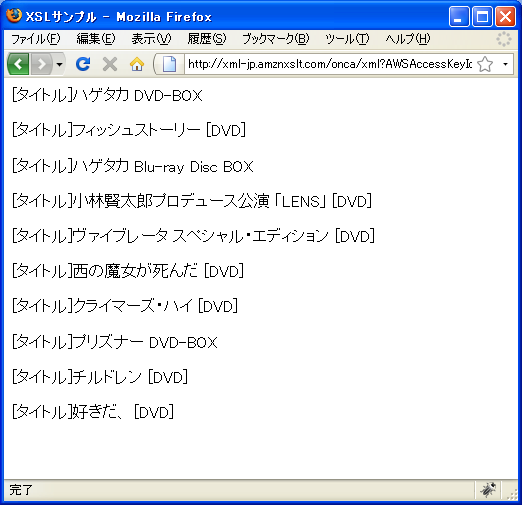Open the ブックマーク(B) menu
The height and width of the screenshot is (505, 522).
(276, 39)
